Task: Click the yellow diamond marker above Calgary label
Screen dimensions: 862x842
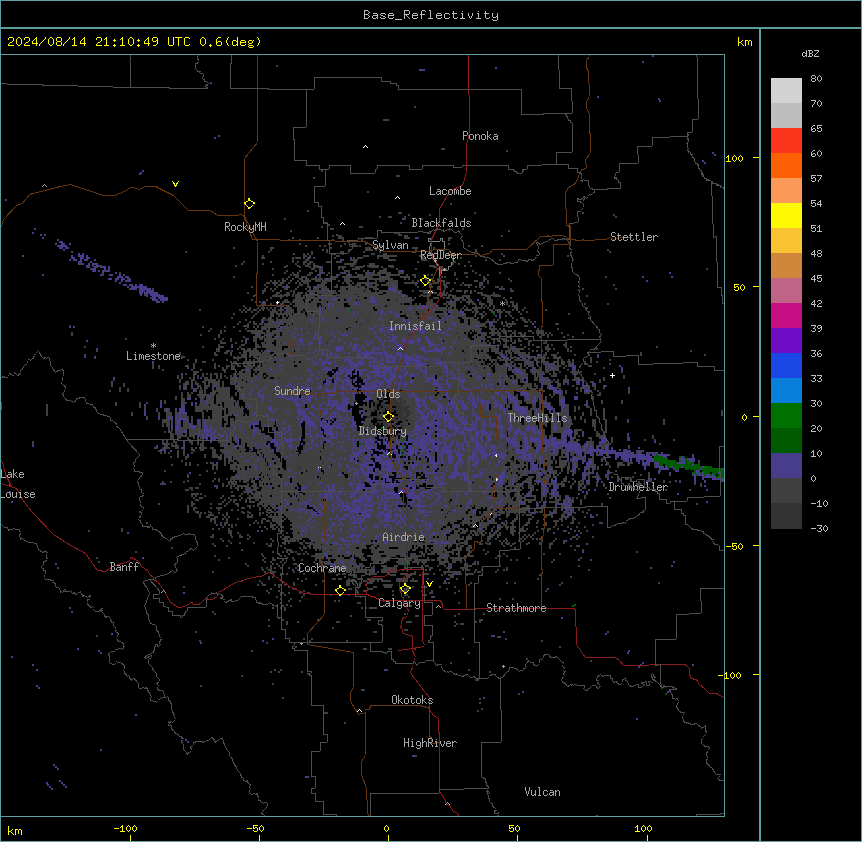Action: click(x=405, y=589)
